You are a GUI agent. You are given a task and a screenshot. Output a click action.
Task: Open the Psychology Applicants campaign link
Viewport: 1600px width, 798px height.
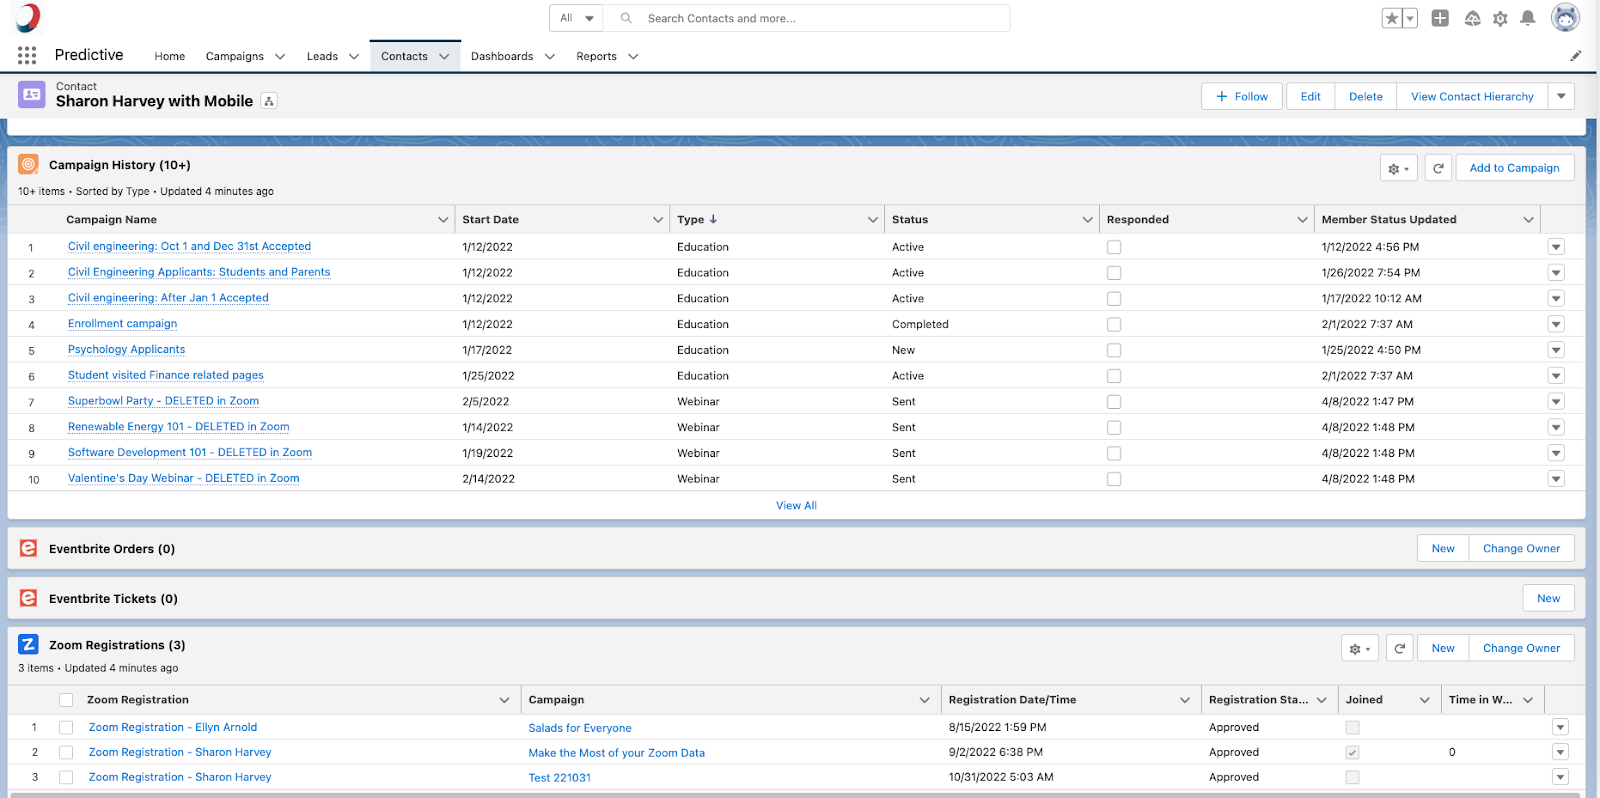[x=126, y=350]
